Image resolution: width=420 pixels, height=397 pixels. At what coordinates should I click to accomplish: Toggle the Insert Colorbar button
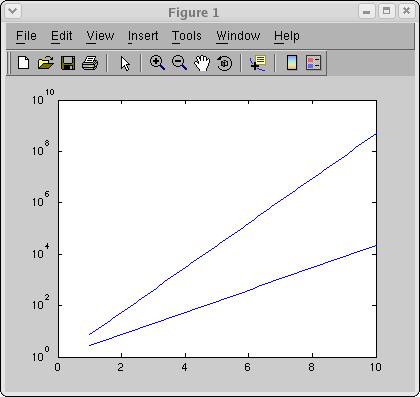(x=292, y=63)
